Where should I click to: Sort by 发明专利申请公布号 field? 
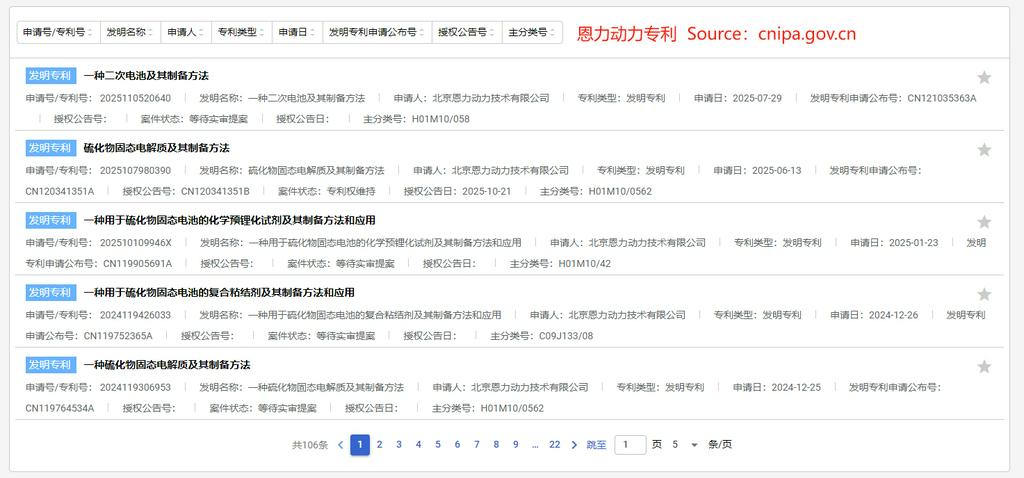click(x=377, y=33)
